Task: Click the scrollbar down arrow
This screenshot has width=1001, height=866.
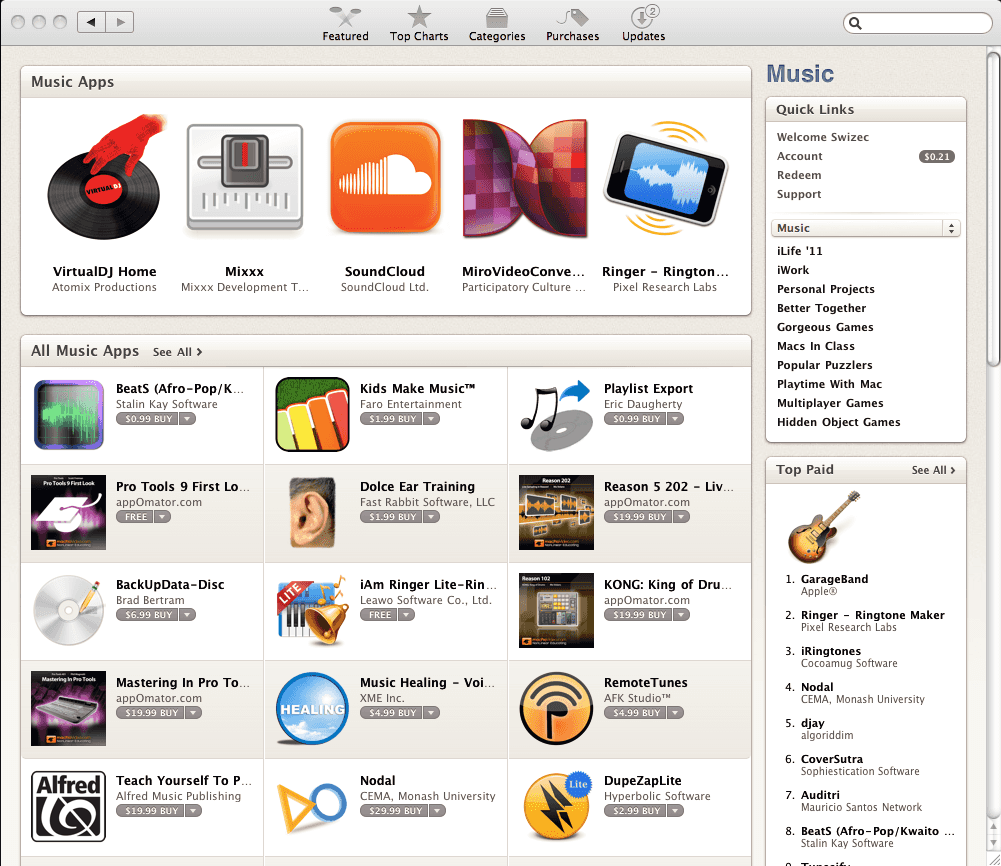Action: coord(994,842)
